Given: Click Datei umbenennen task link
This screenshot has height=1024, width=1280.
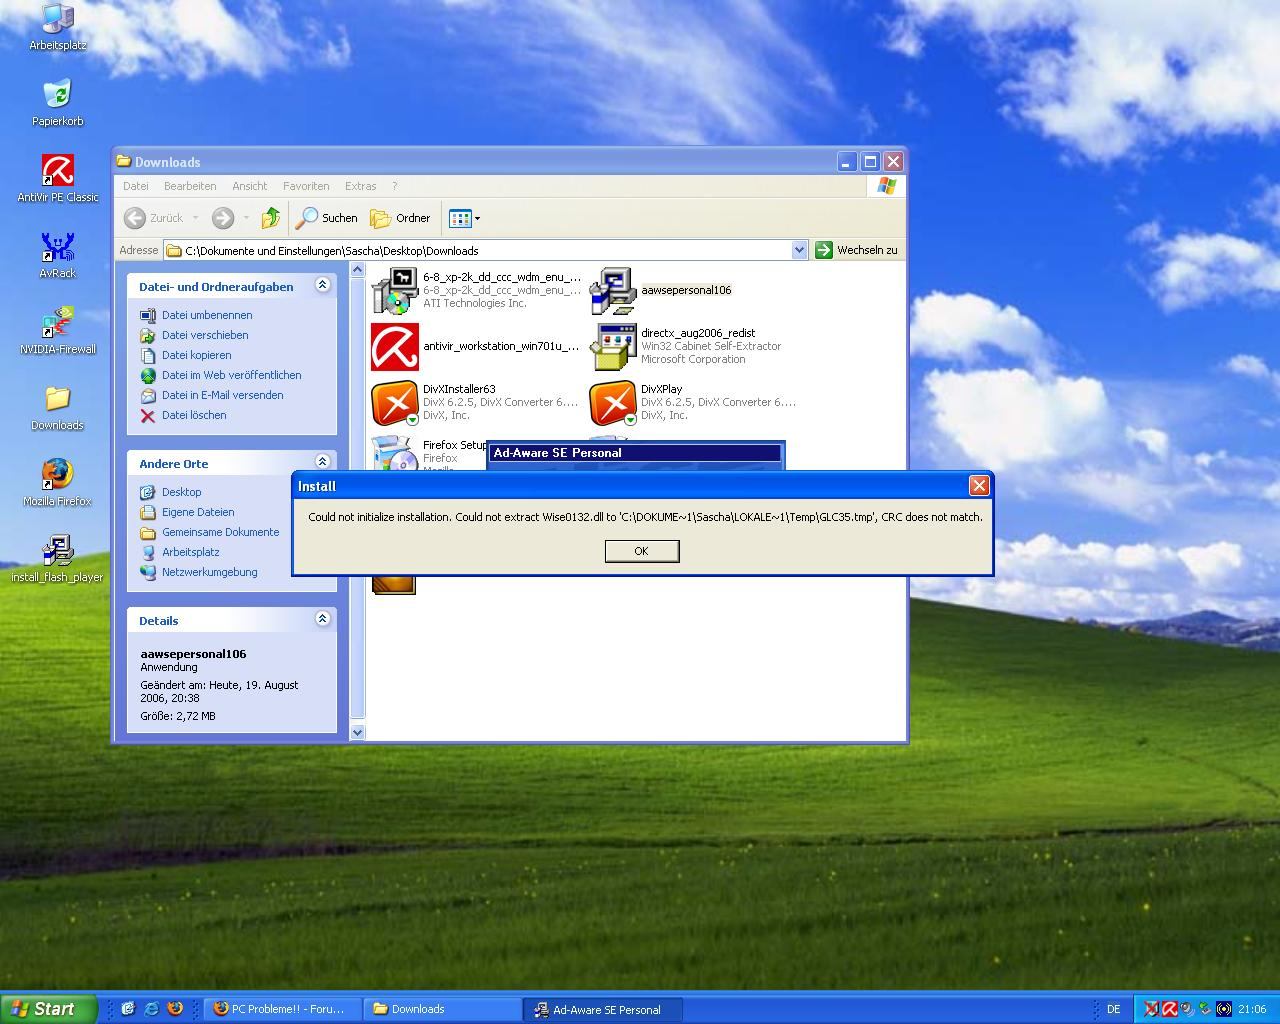Looking at the screenshot, I should (x=207, y=315).
